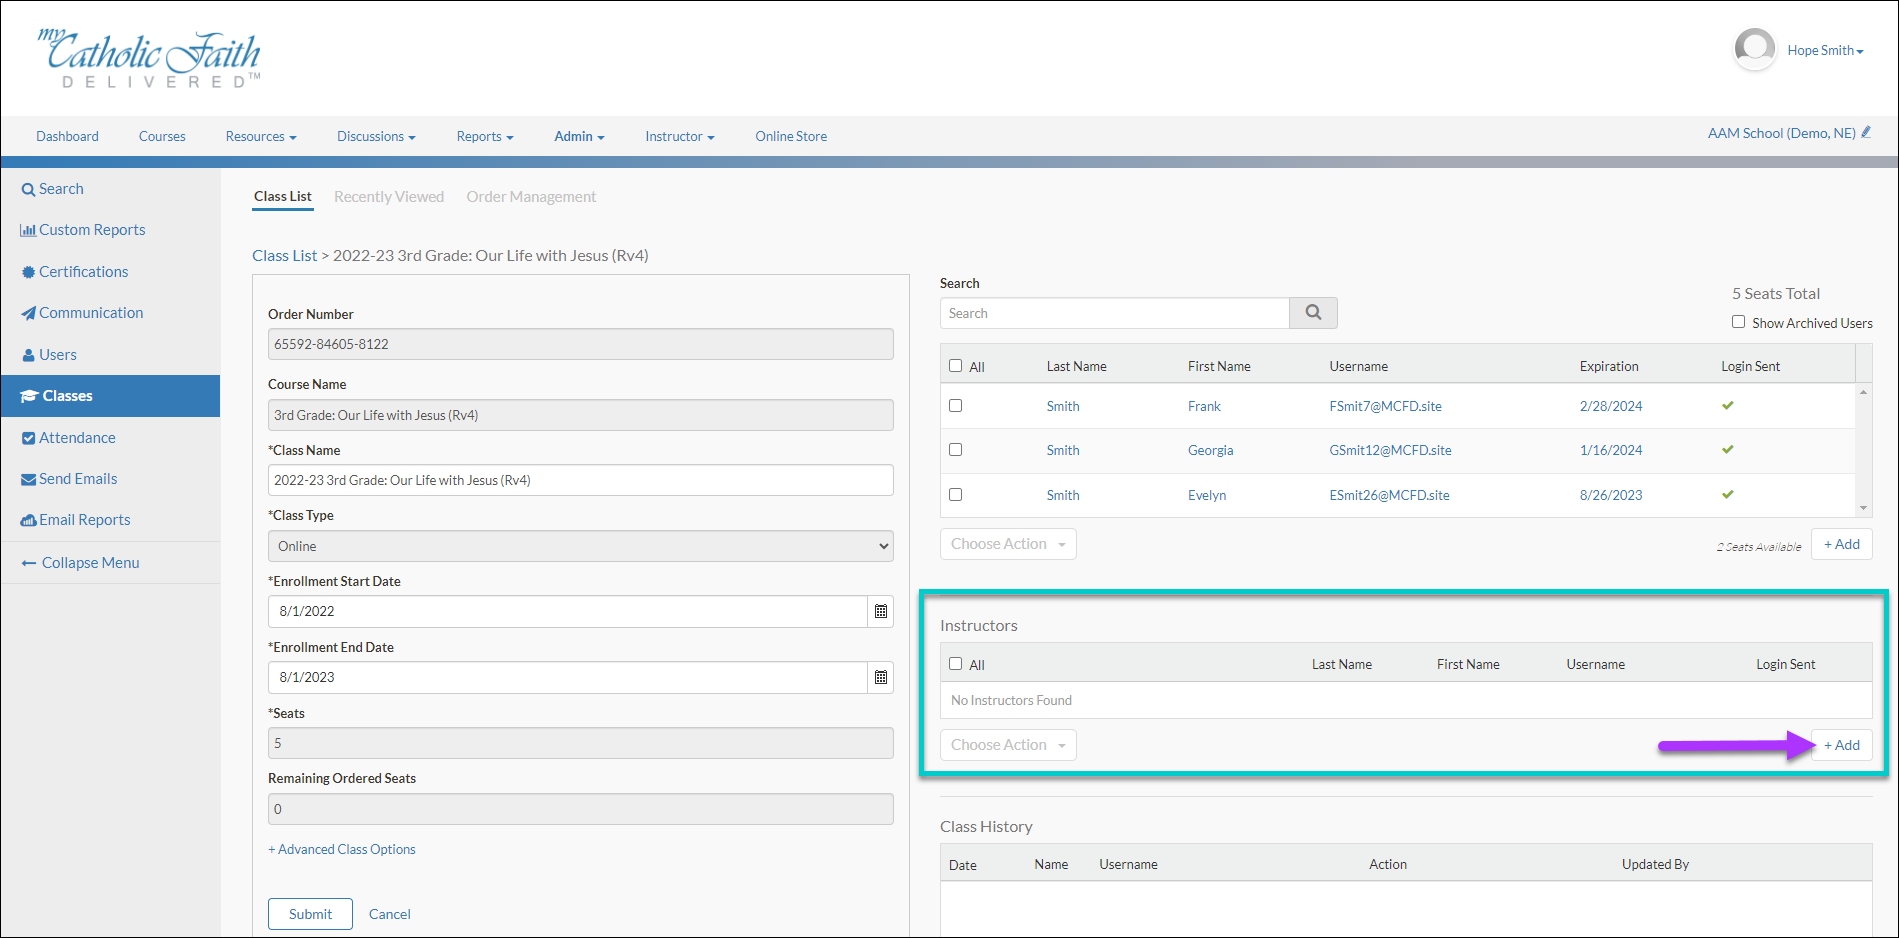Screen dimensions: 1899x938
Task: Click the Class List breadcrumb link
Action: tap(284, 256)
